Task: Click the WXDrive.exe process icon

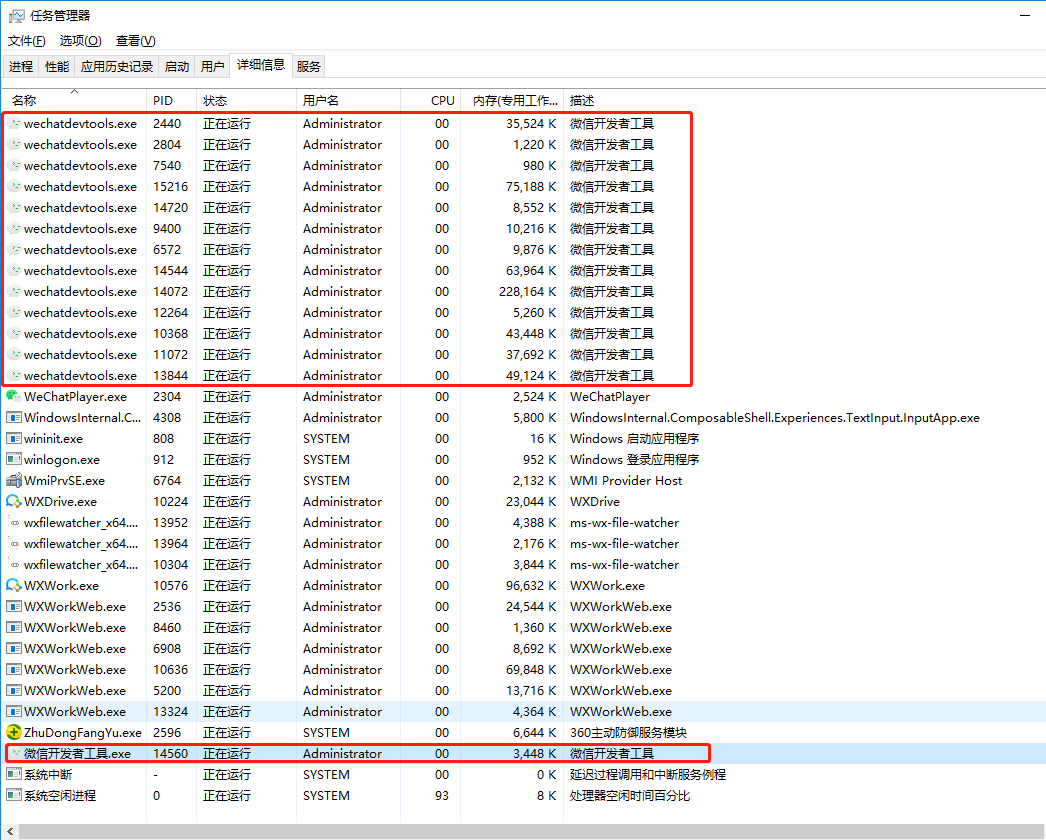Action: [x=13, y=502]
